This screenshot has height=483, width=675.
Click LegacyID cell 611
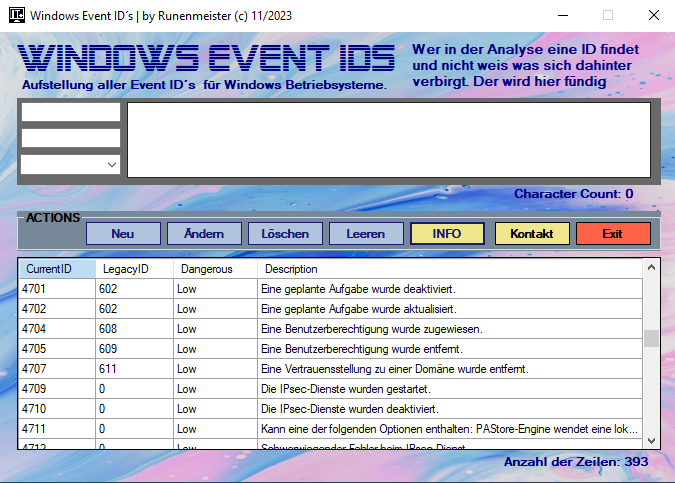pos(134,369)
